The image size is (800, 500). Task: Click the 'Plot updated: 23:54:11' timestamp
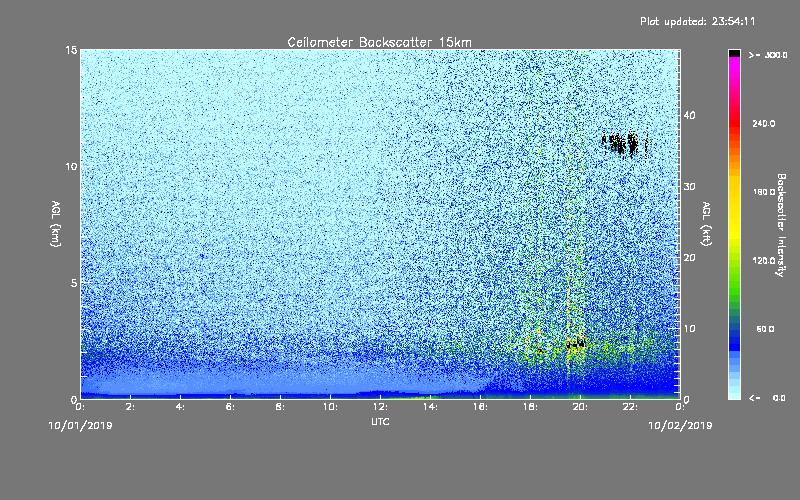(x=697, y=21)
